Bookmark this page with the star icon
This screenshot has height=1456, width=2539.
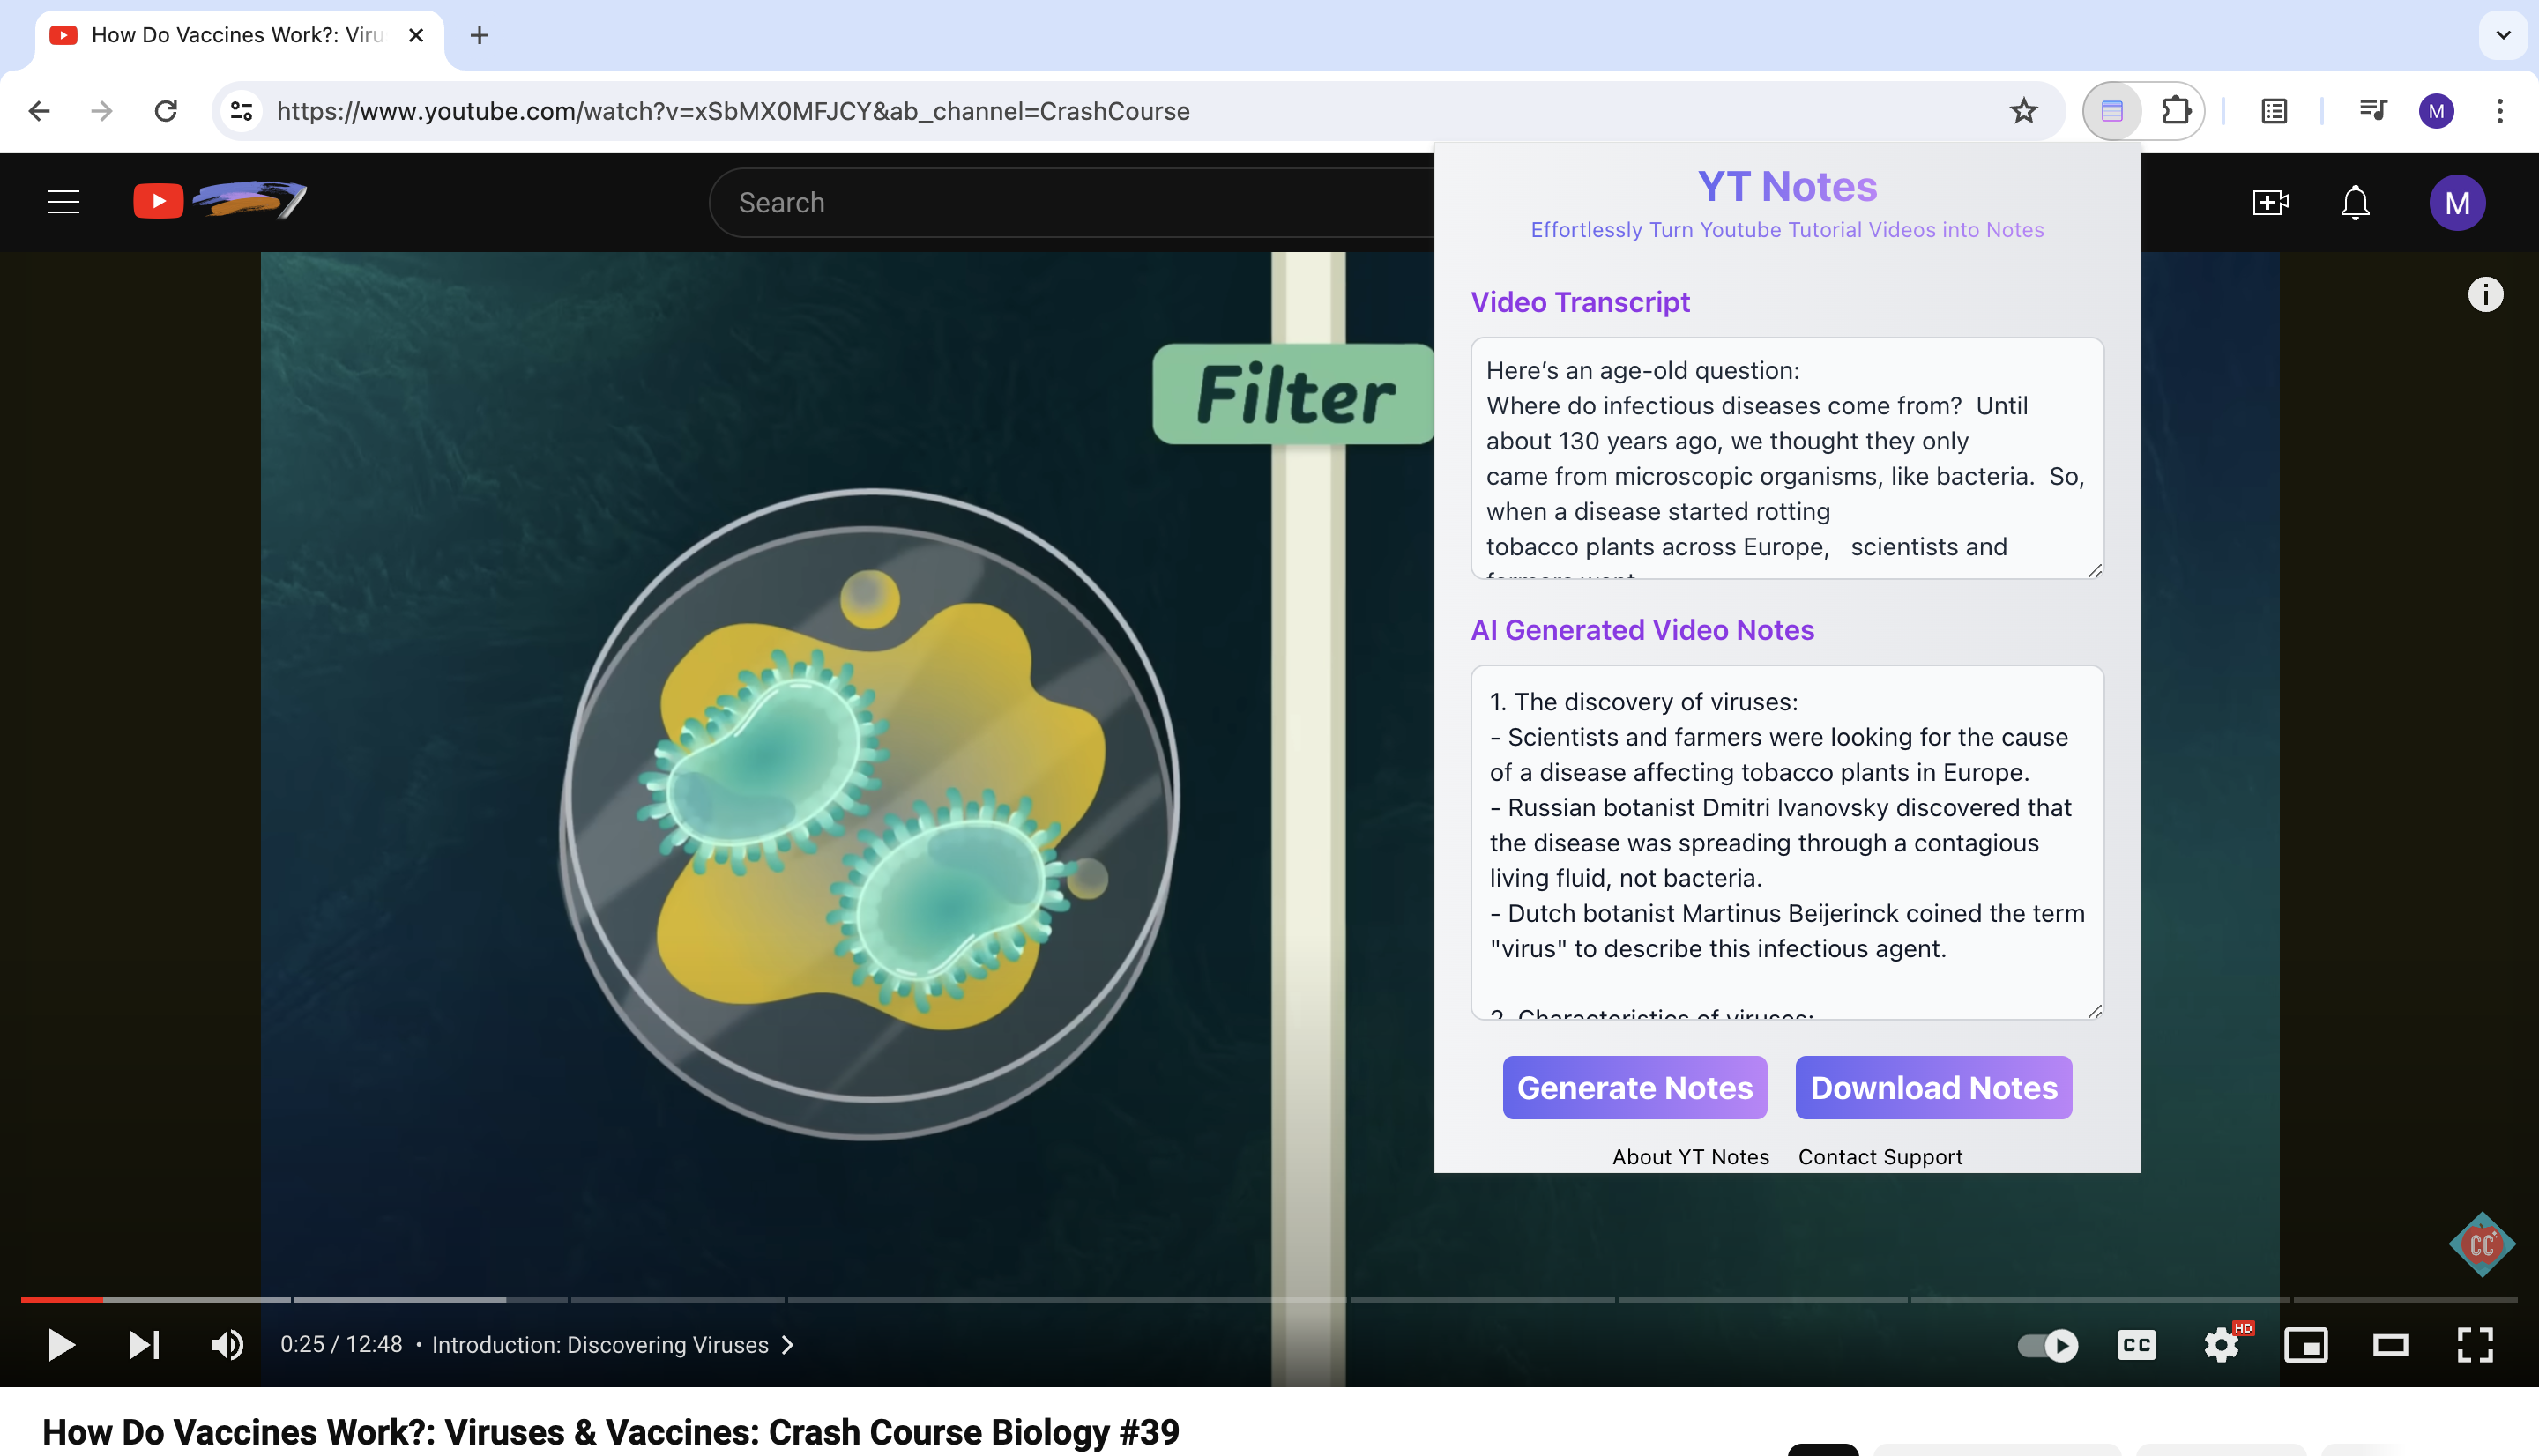pyautogui.click(x=2022, y=111)
